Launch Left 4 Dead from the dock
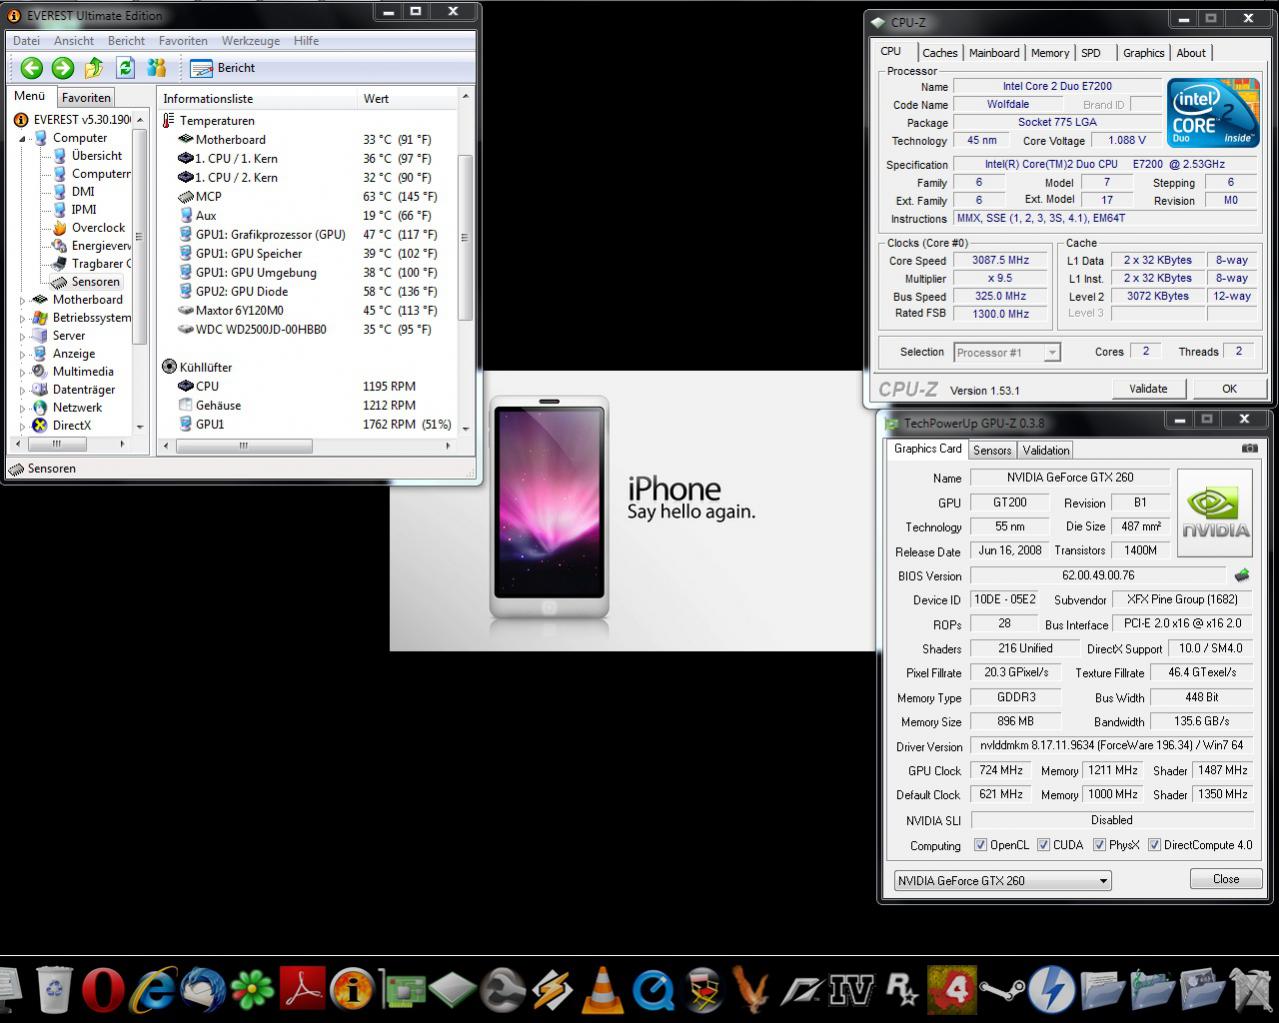Screen dimensions: 1279x1023 coord(951,991)
